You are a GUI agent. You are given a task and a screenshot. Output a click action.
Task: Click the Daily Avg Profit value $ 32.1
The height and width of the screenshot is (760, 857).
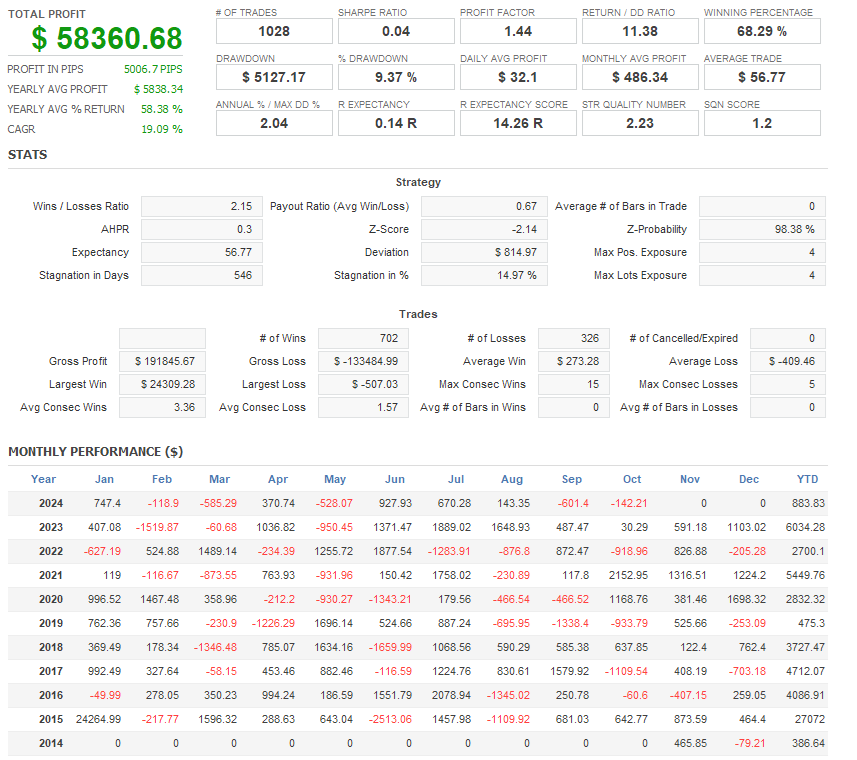[x=518, y=77]
